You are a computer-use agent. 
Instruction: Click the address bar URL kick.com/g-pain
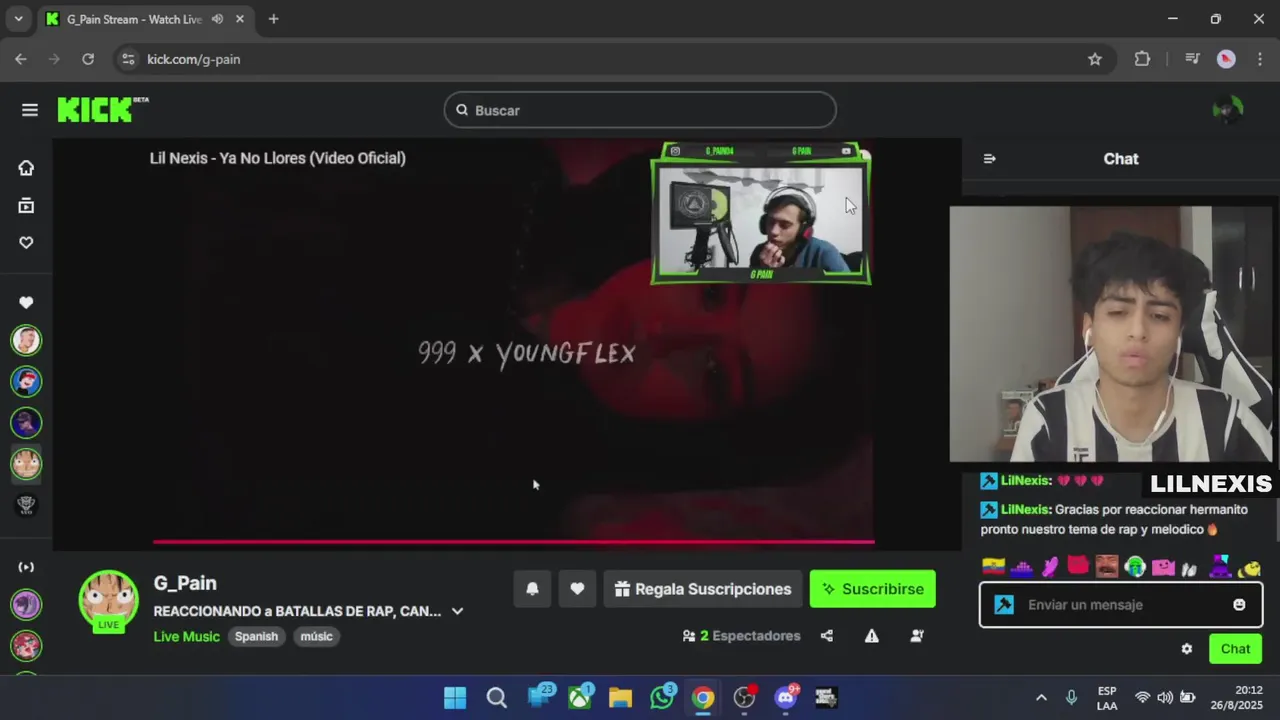click(x=193, y=59)
